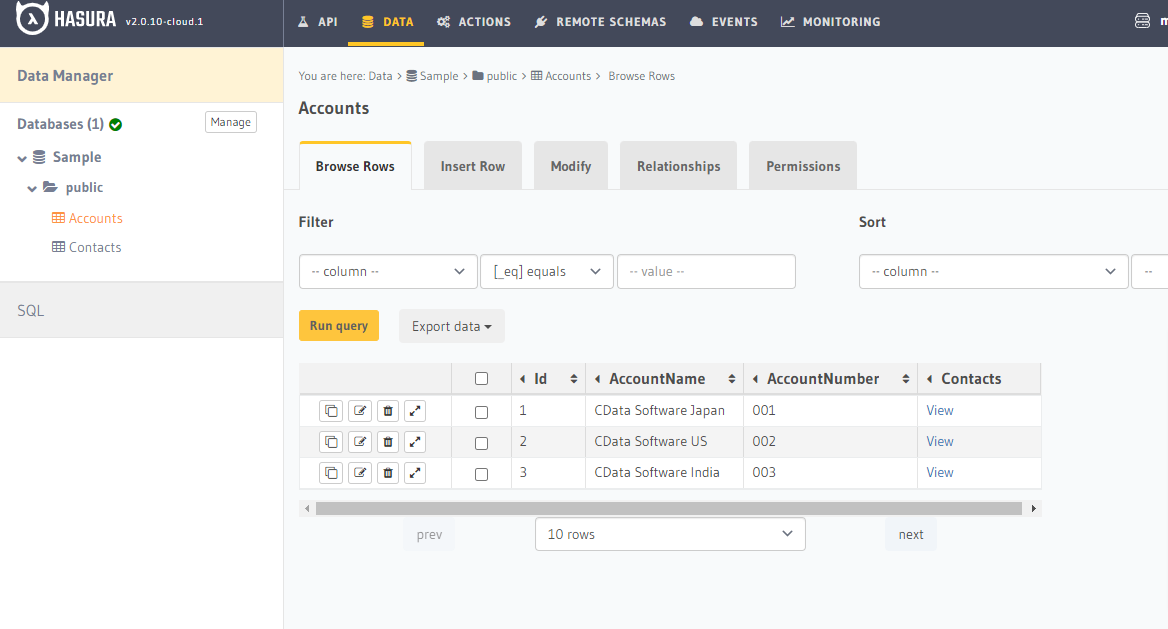
Task: Open the Actions menu in top navigation
Action: point(474,22)
